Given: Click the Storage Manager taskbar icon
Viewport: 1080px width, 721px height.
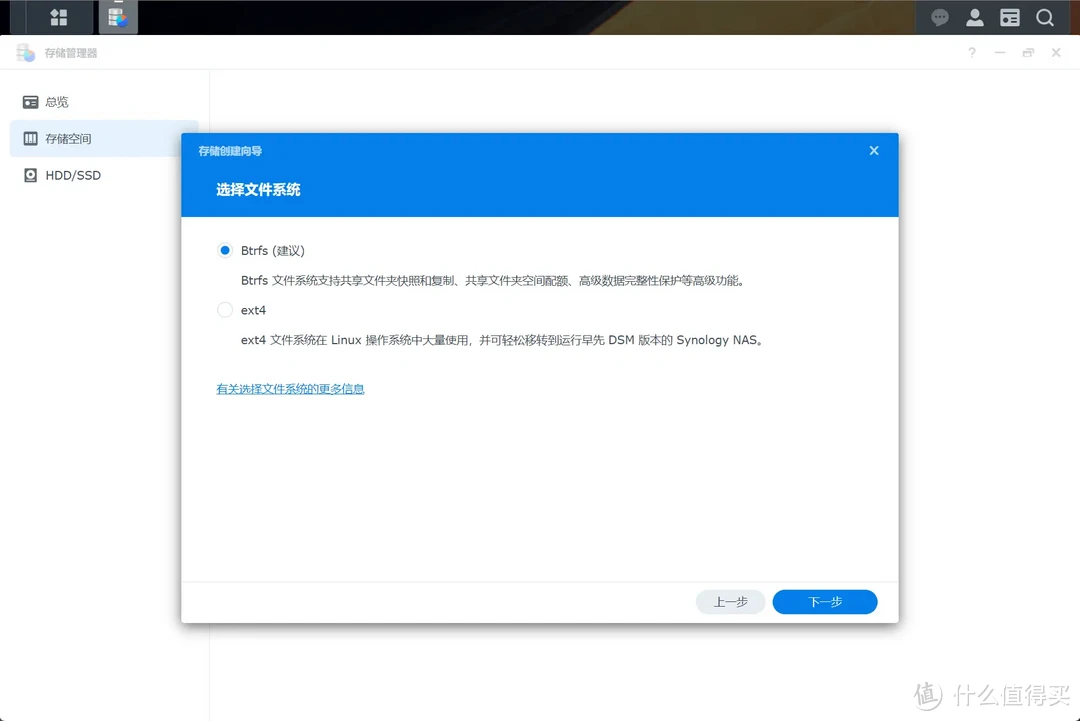Looking at the screenshot, I should 118,17.
